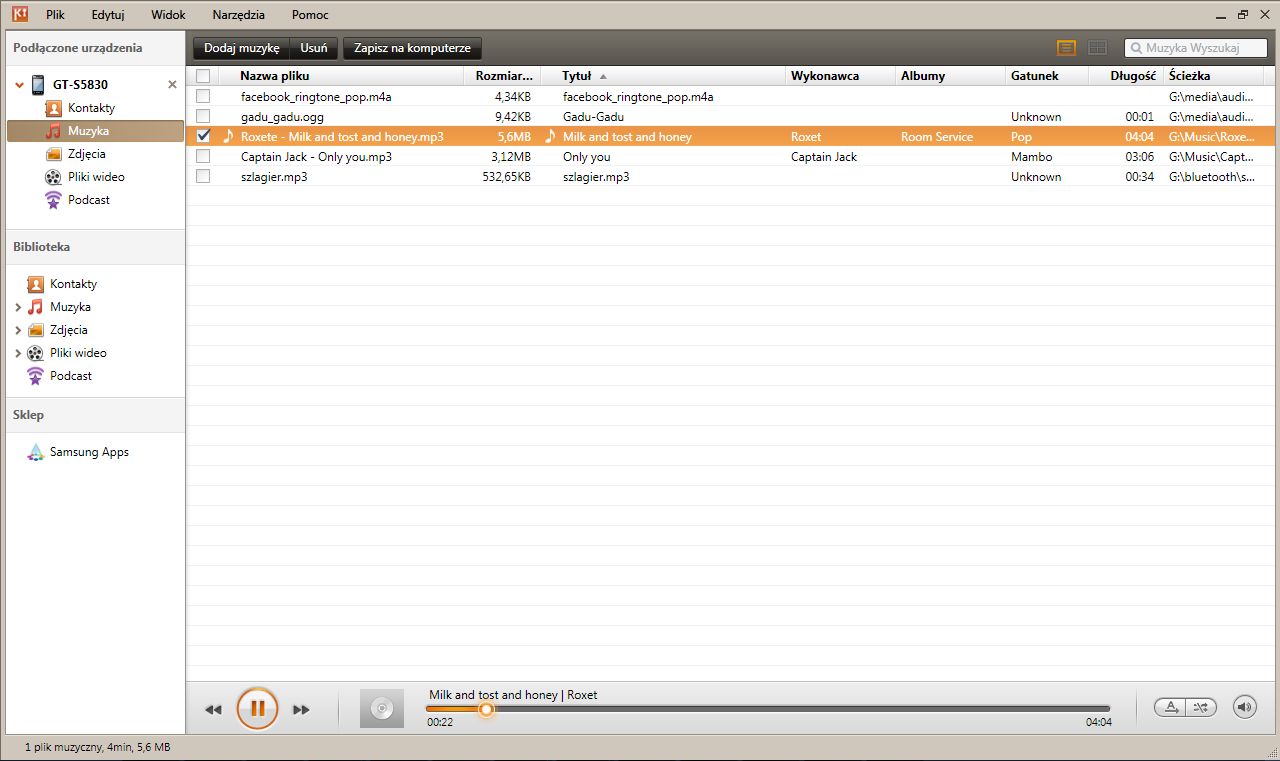Expand library Pliki wideo tree node
The image size is (1280, 761).
pyautogui.click(x=18, y=353)
